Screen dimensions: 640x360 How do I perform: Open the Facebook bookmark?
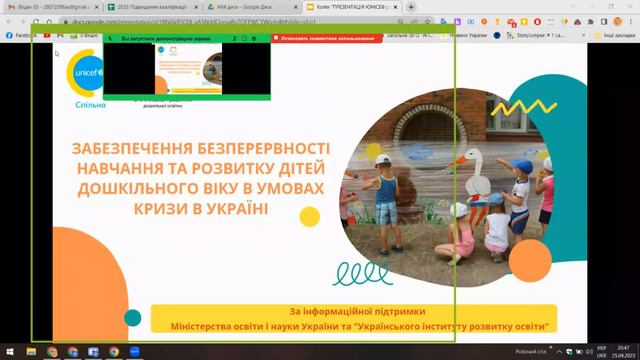point(21,36)
